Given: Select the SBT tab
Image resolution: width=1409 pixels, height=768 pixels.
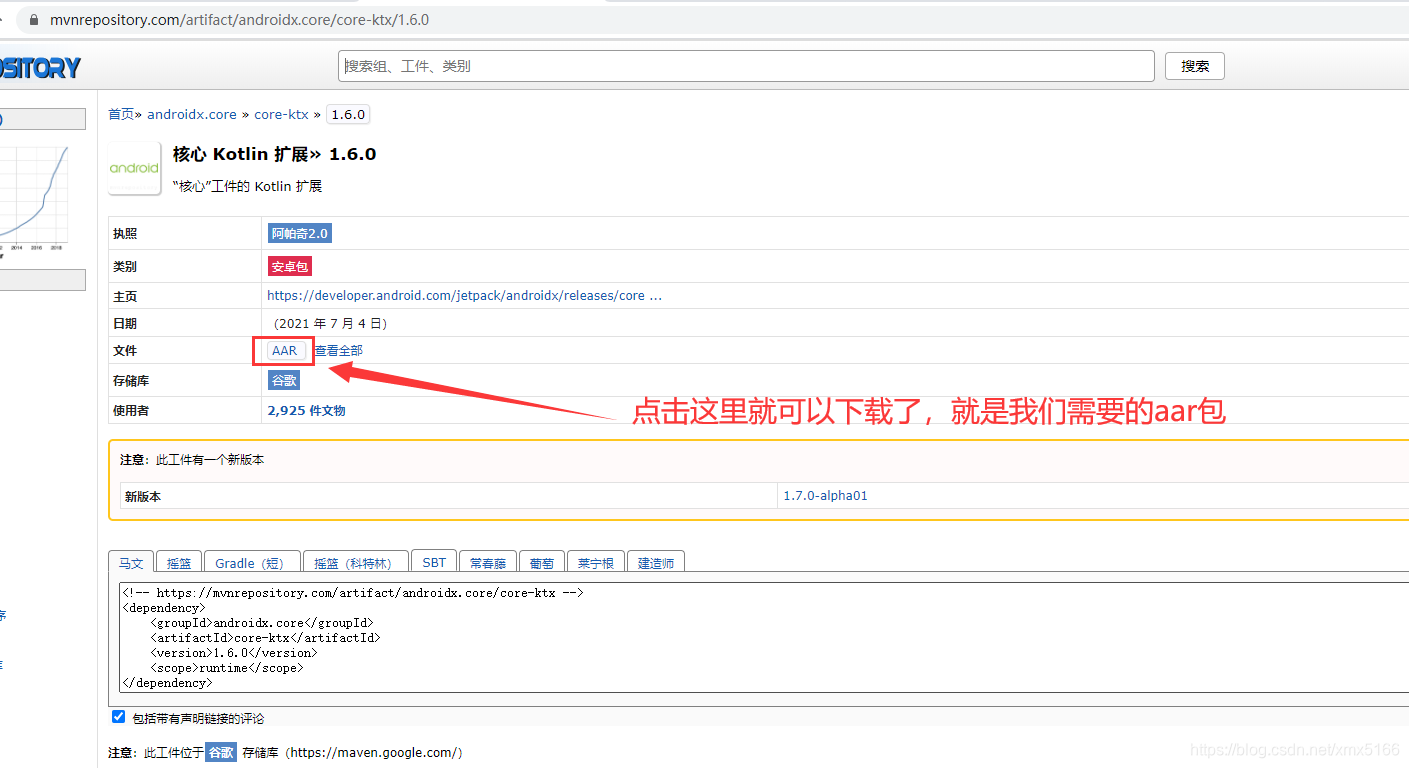Looking at the screenshot, I should click(434, 563).
